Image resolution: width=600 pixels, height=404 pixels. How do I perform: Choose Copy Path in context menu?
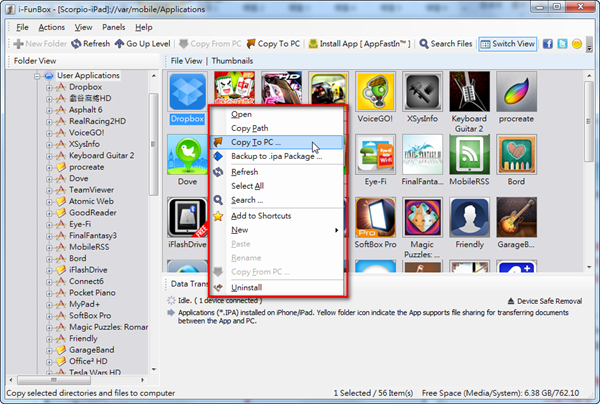[276, 128]
